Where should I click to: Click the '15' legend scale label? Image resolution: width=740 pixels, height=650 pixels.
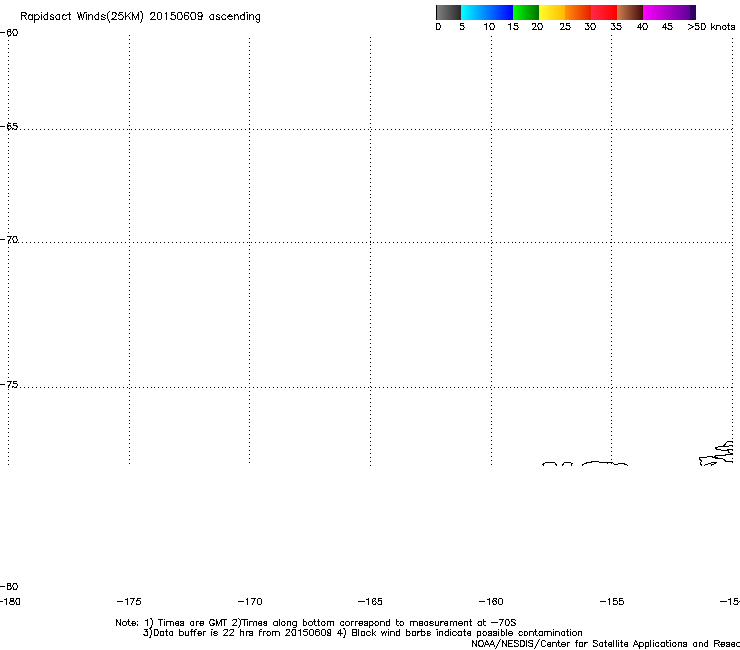[x=513, y=27]
